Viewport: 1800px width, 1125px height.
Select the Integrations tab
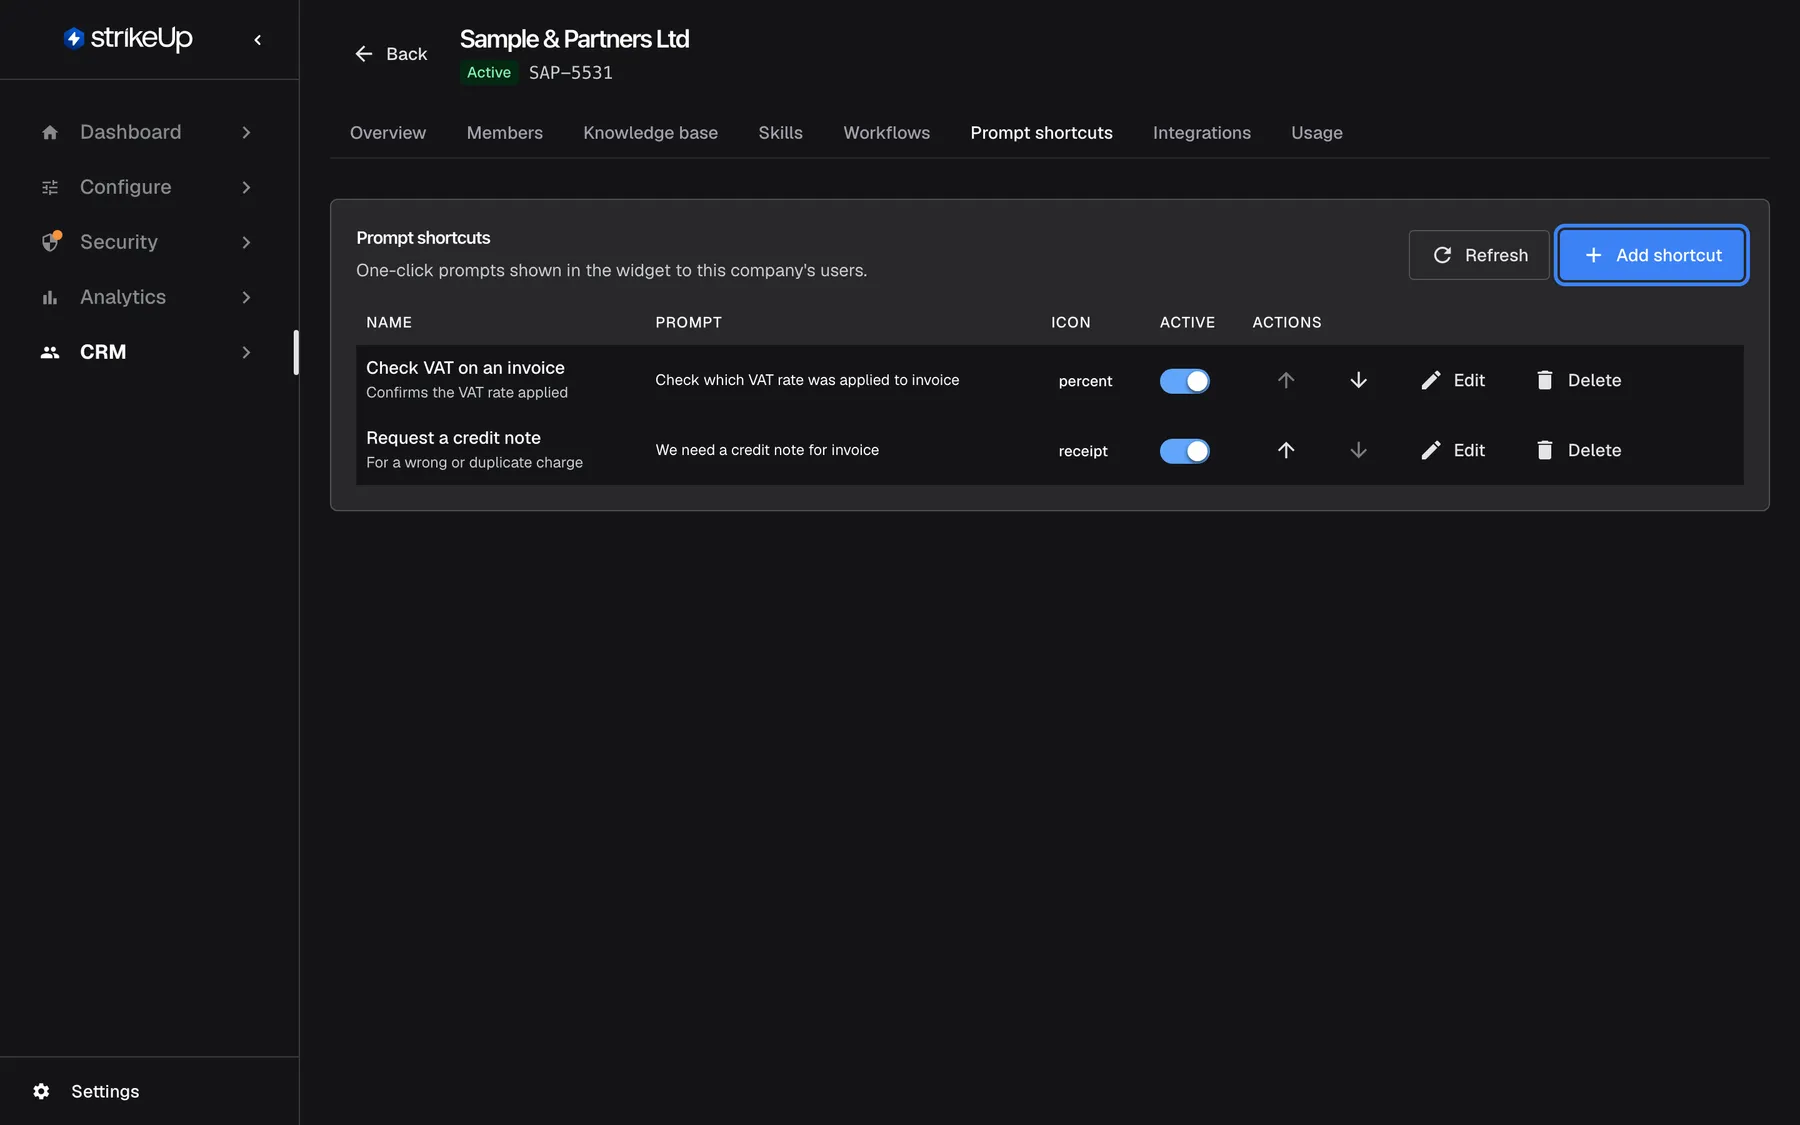click(x=1202, y=133)
